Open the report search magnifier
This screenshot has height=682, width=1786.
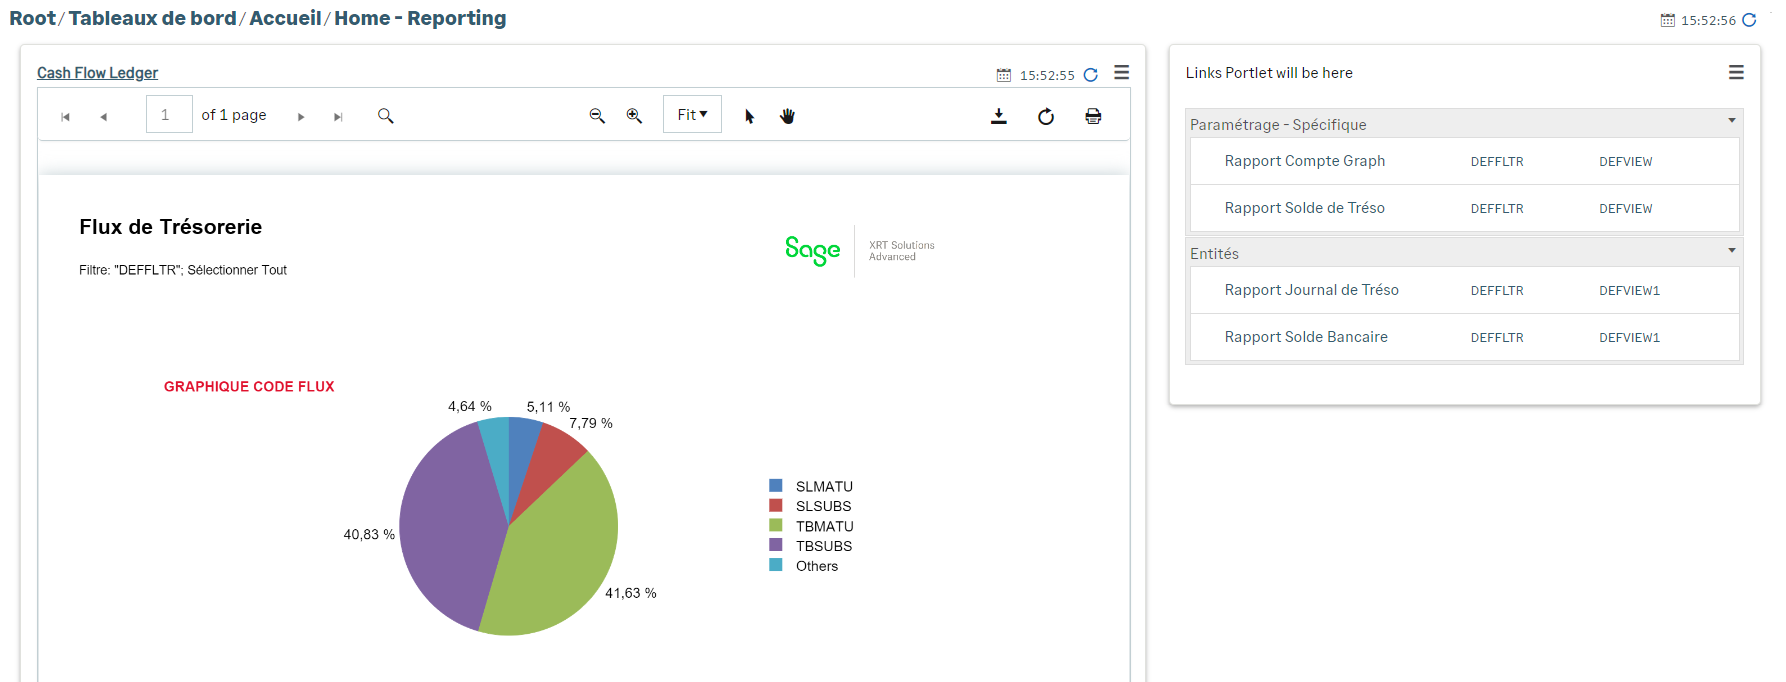tap(385, 116)
